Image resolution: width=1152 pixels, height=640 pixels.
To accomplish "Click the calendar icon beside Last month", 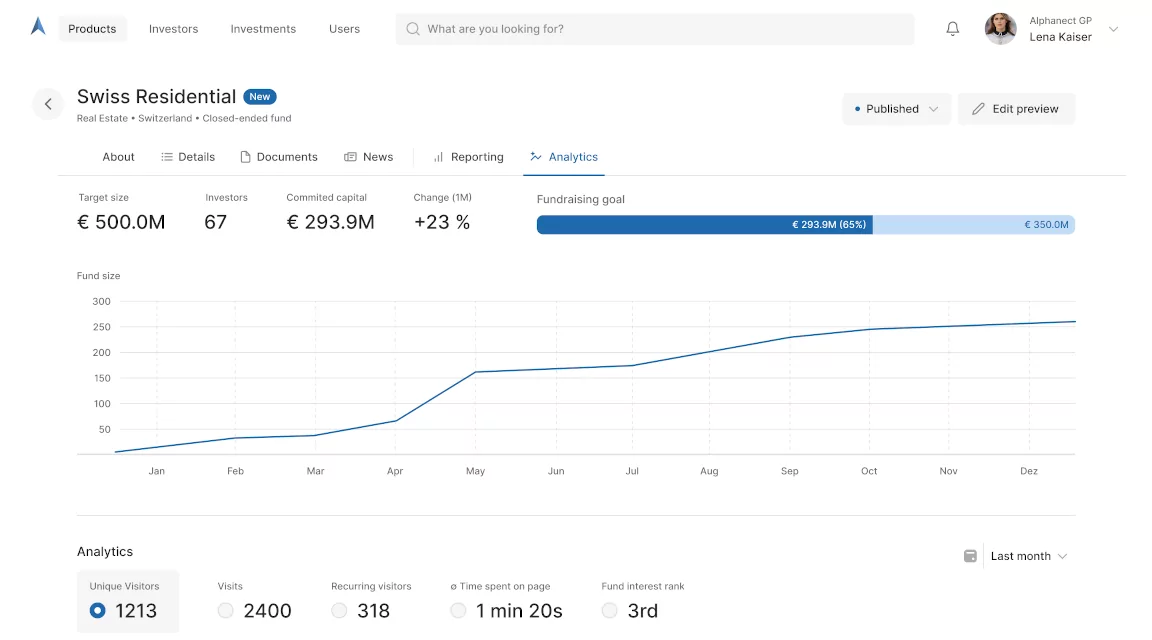I will [x=970, y=556].
